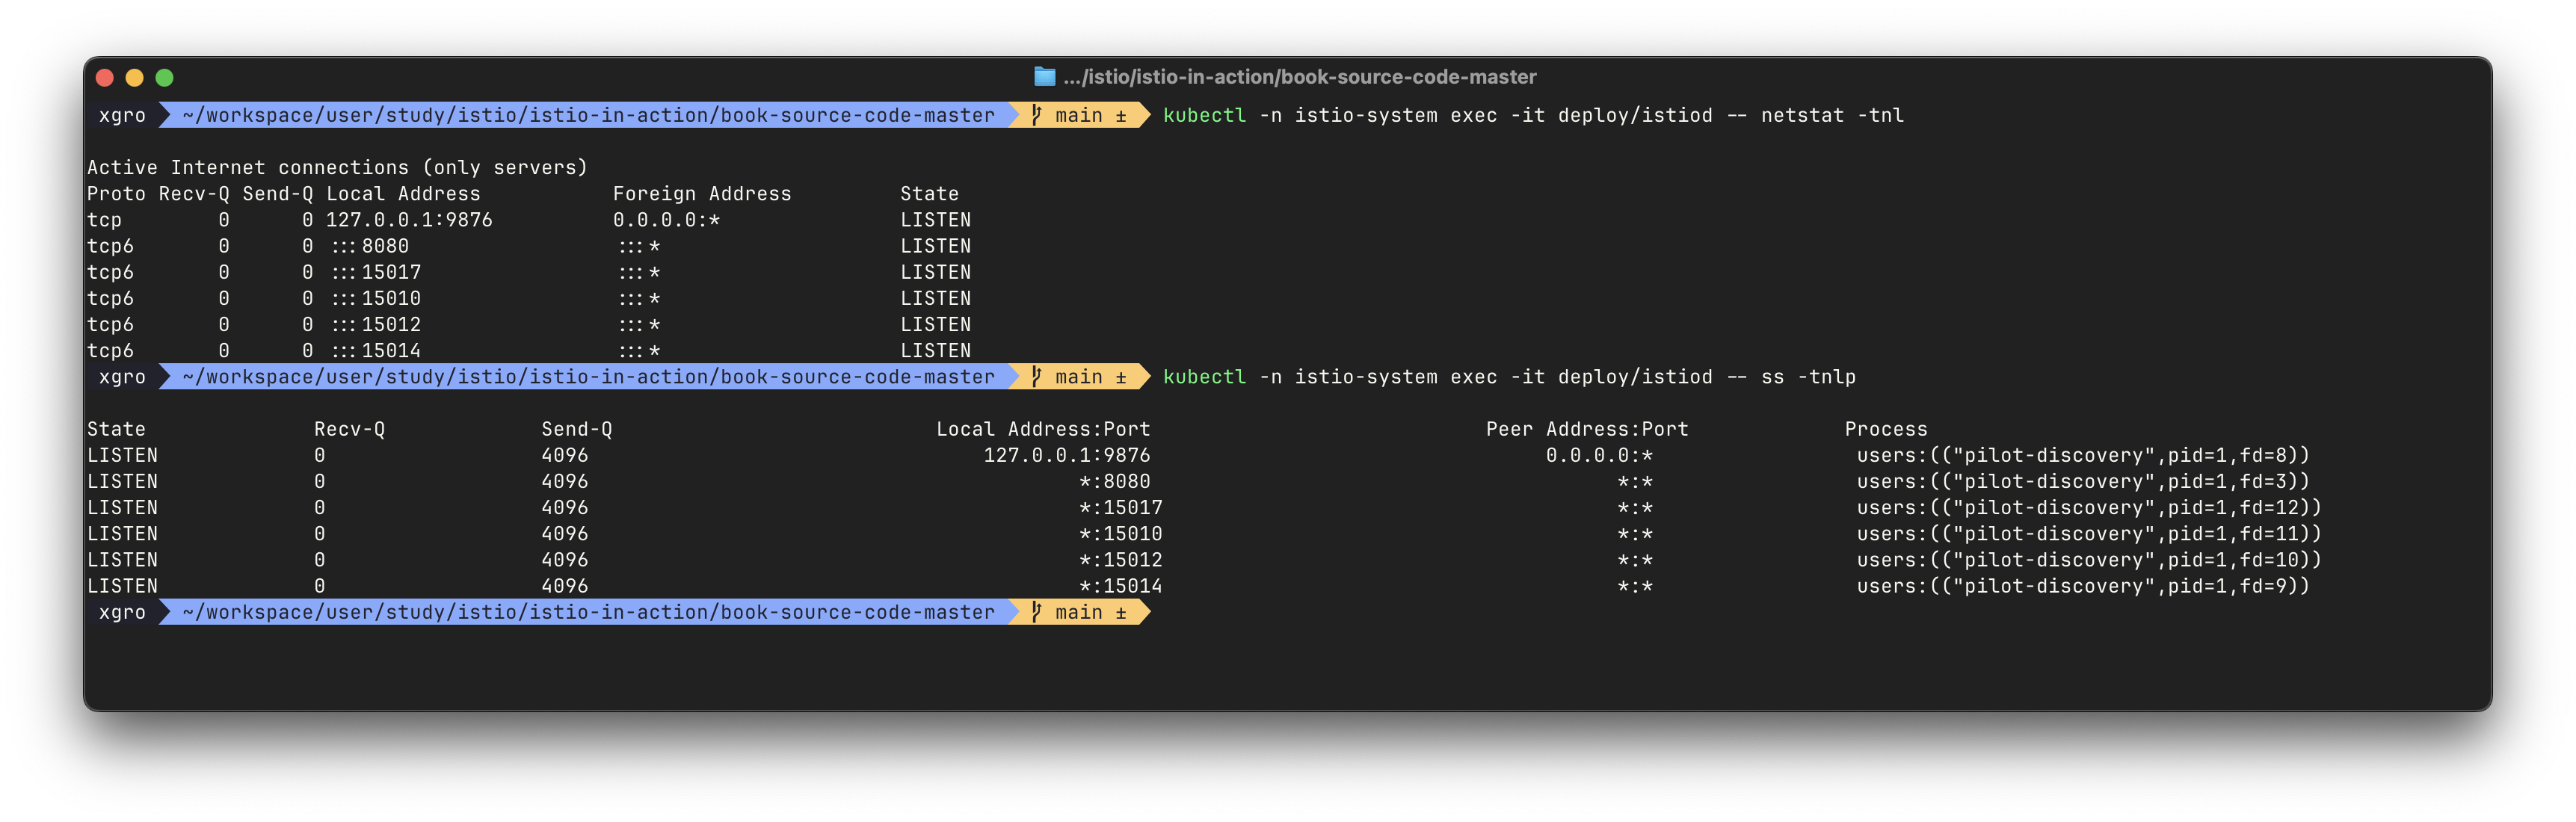Click 'Active Internet connections (only servers)' line

click(x=337, y=167)
